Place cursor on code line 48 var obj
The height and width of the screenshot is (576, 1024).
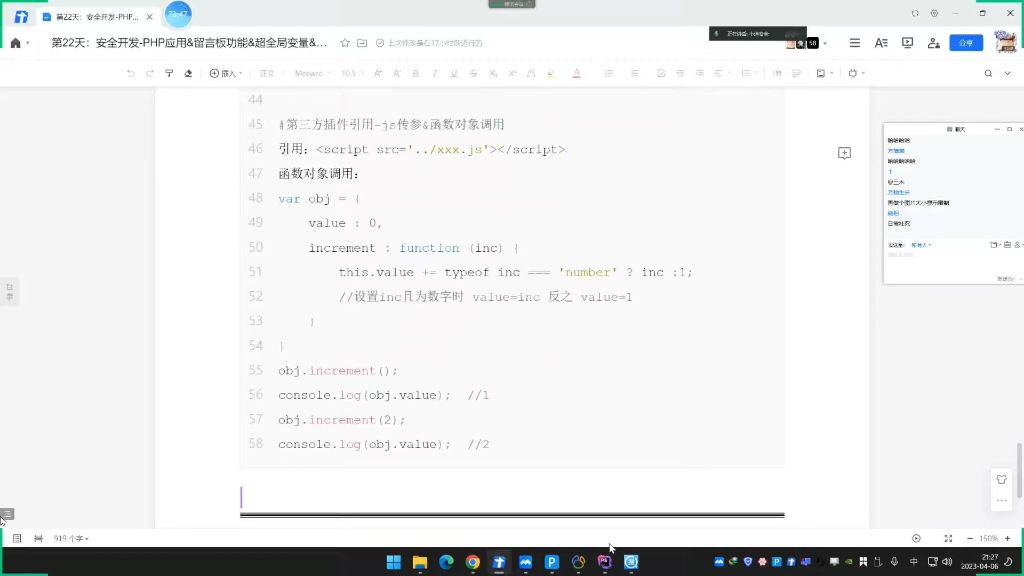click(319, 199)
